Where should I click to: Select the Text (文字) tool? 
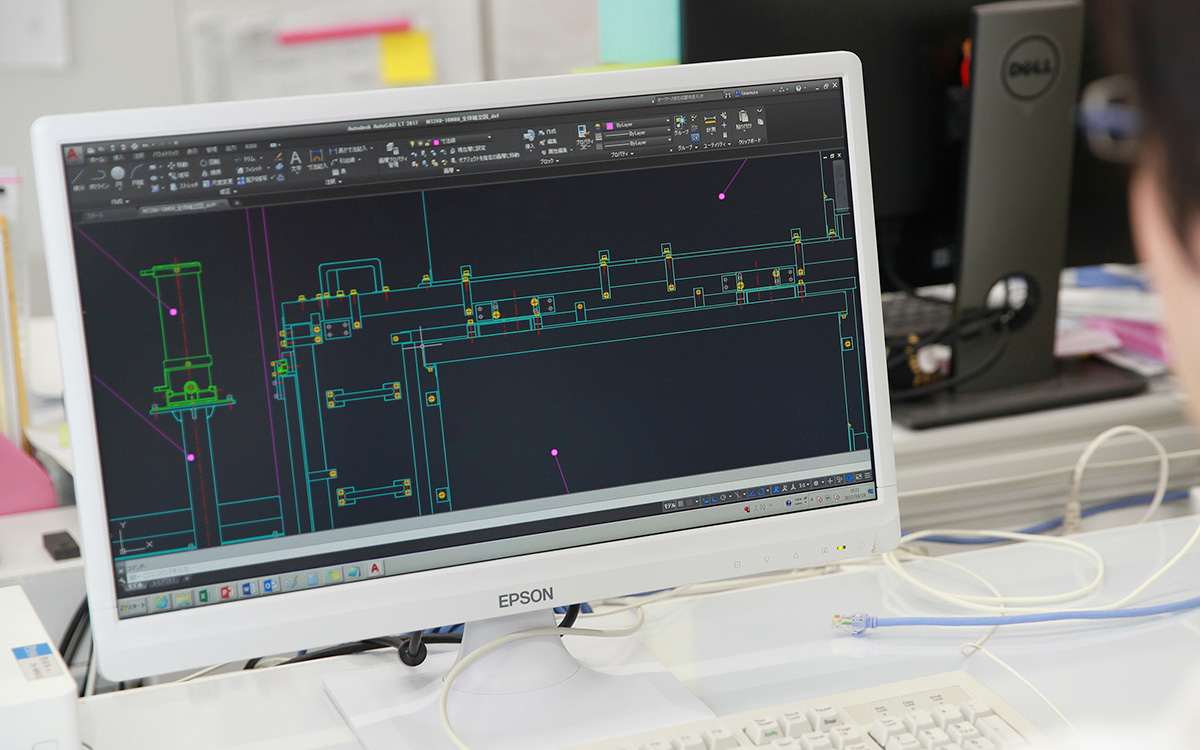point(296,162)
